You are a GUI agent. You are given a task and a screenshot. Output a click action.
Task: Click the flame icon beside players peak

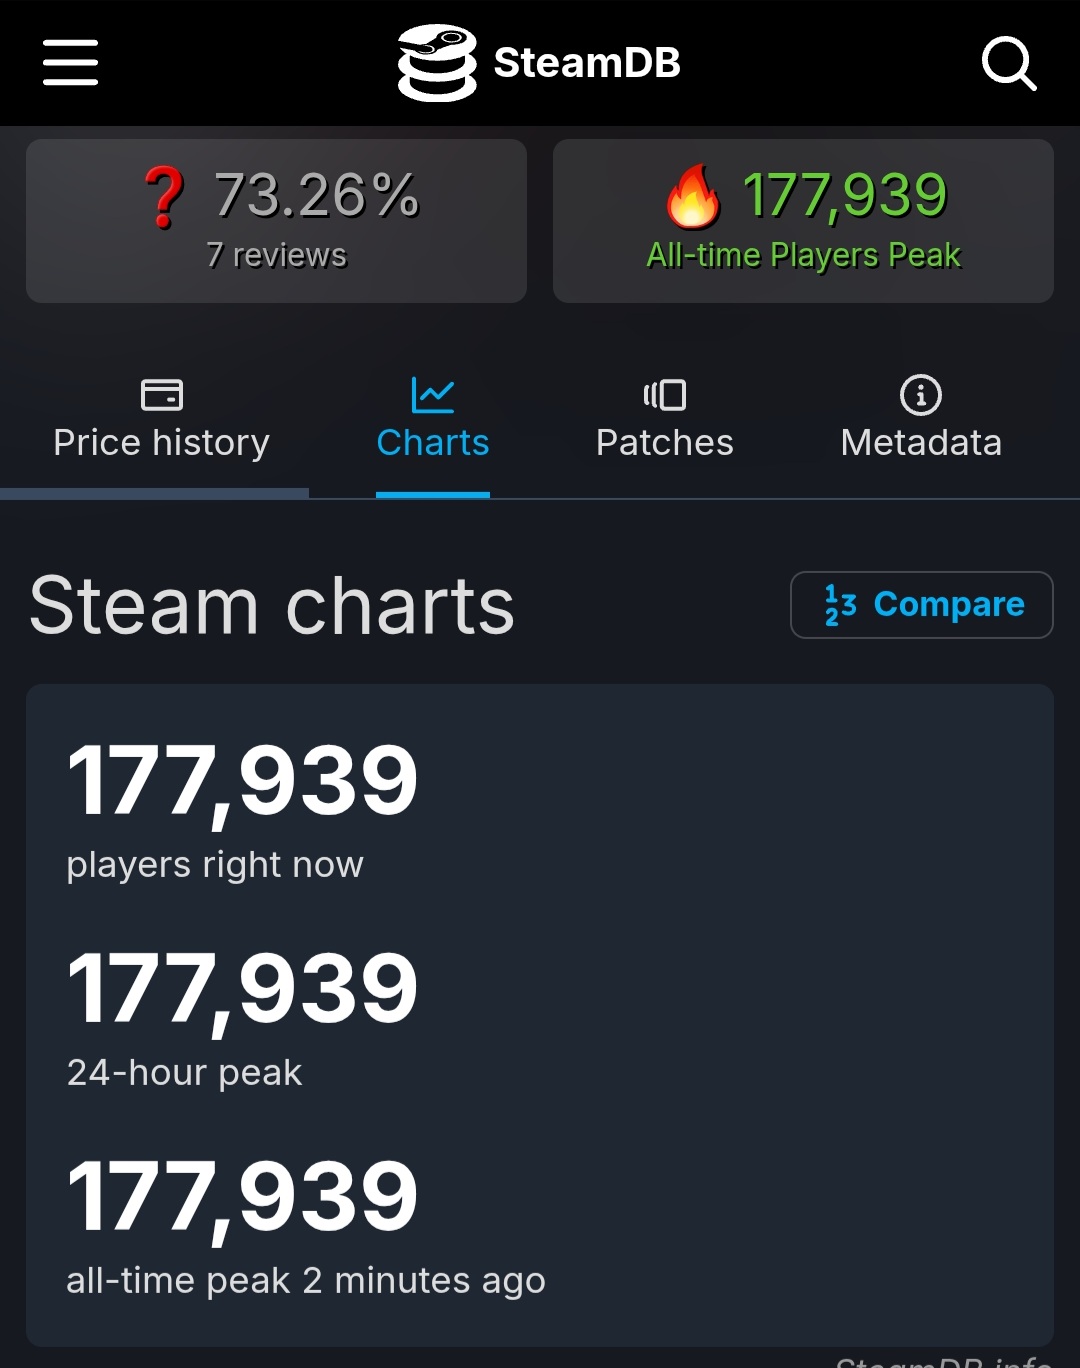pos(693,197)
